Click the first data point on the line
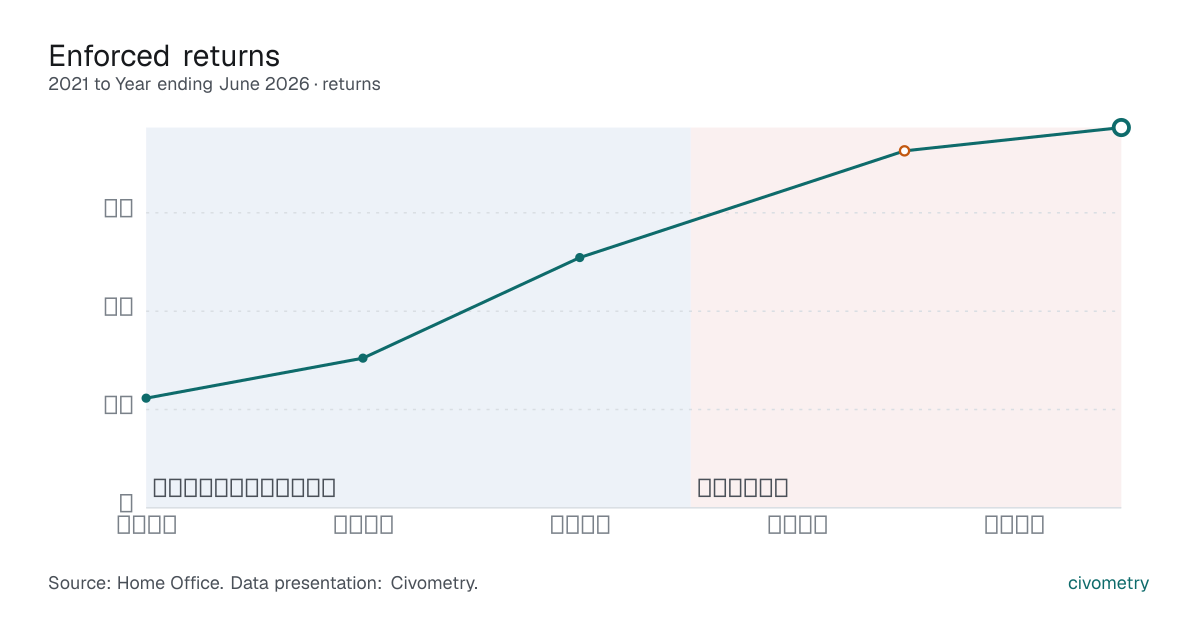The height and width of the screenshot is (630, 1200). coord(146,398)
